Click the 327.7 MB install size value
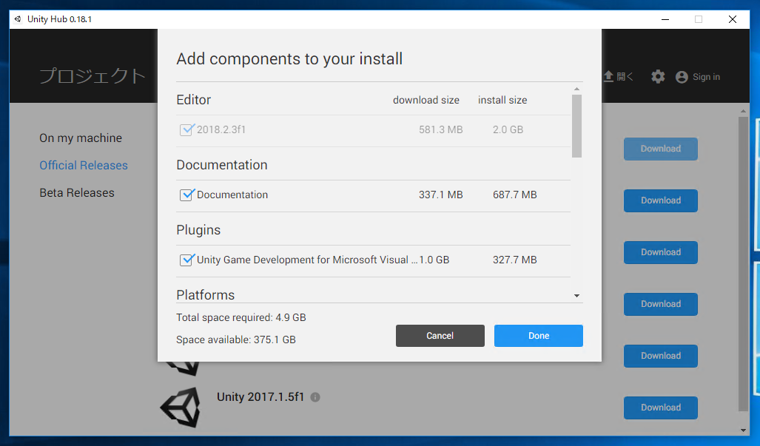Screen dimensions: 760x446 coord(515,260)
